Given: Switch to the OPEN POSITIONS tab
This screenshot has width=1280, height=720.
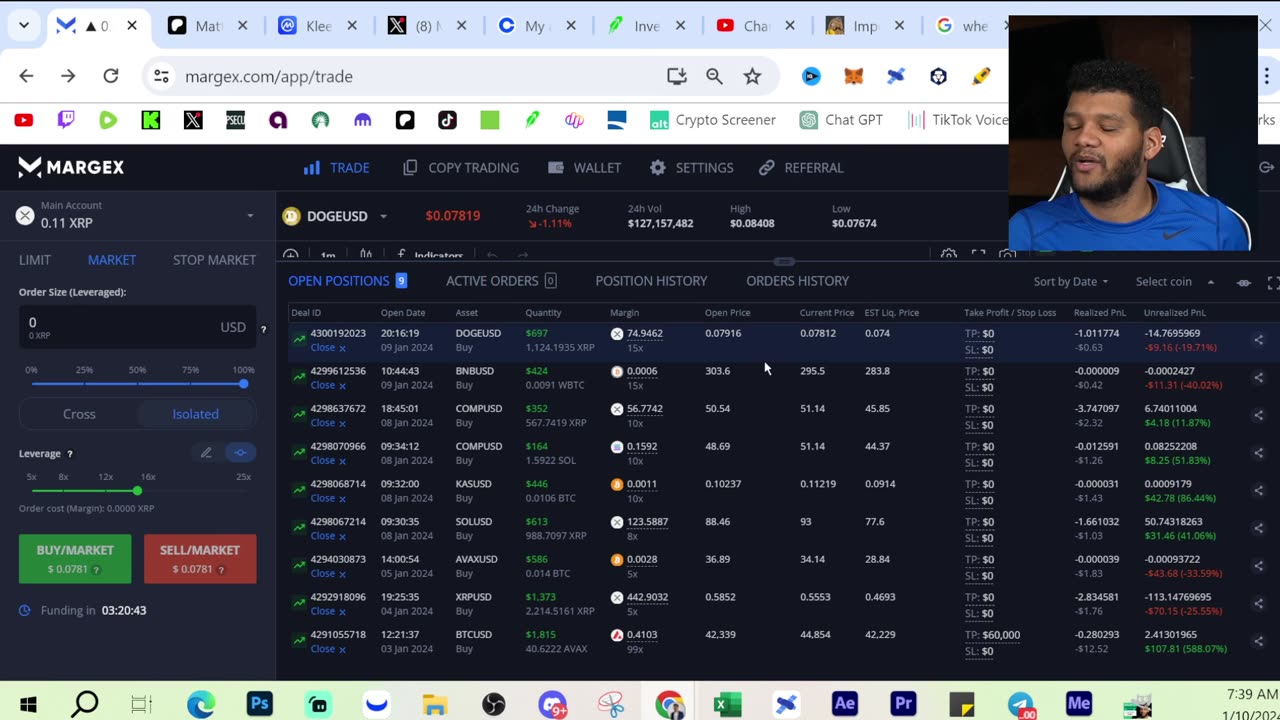Looking at the screenshot, I should pyautogui.click(x=347, y=281).
